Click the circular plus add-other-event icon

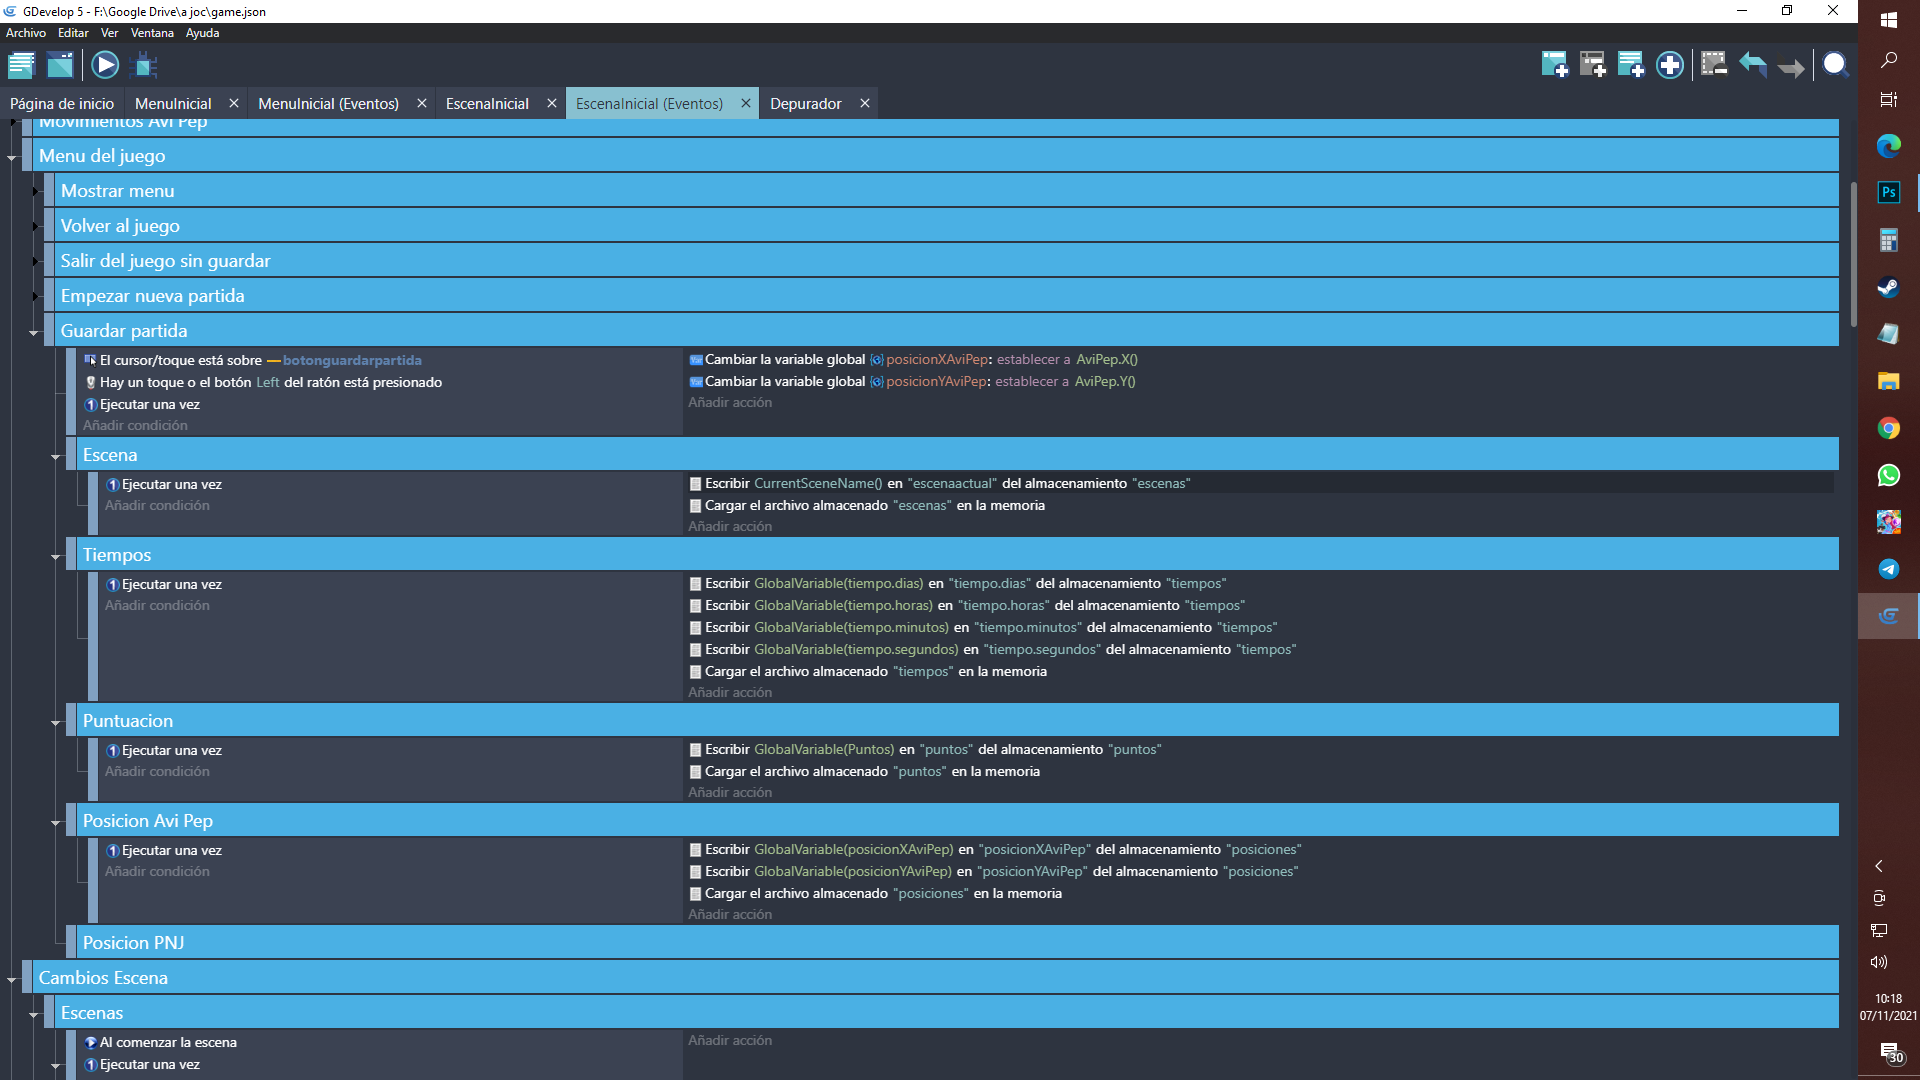point(1669,66)
